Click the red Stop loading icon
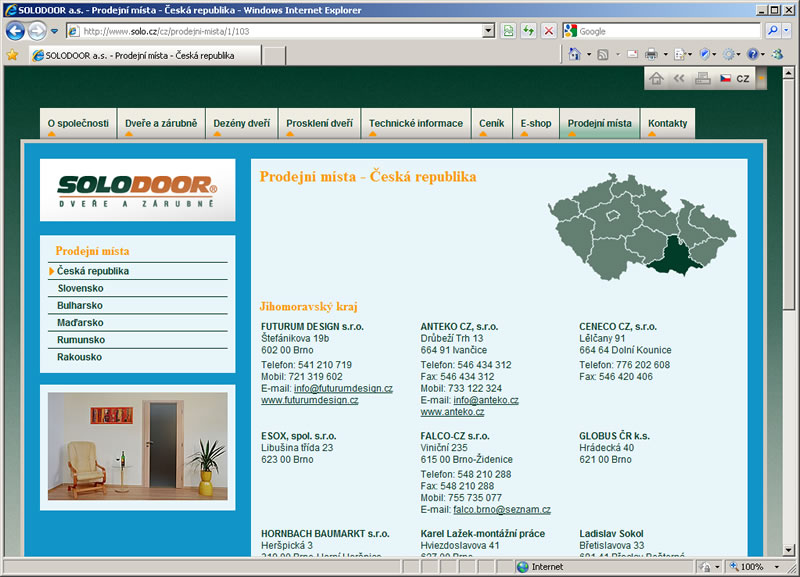800x577 pixels. pyautogui.click(x=548, y=31)
